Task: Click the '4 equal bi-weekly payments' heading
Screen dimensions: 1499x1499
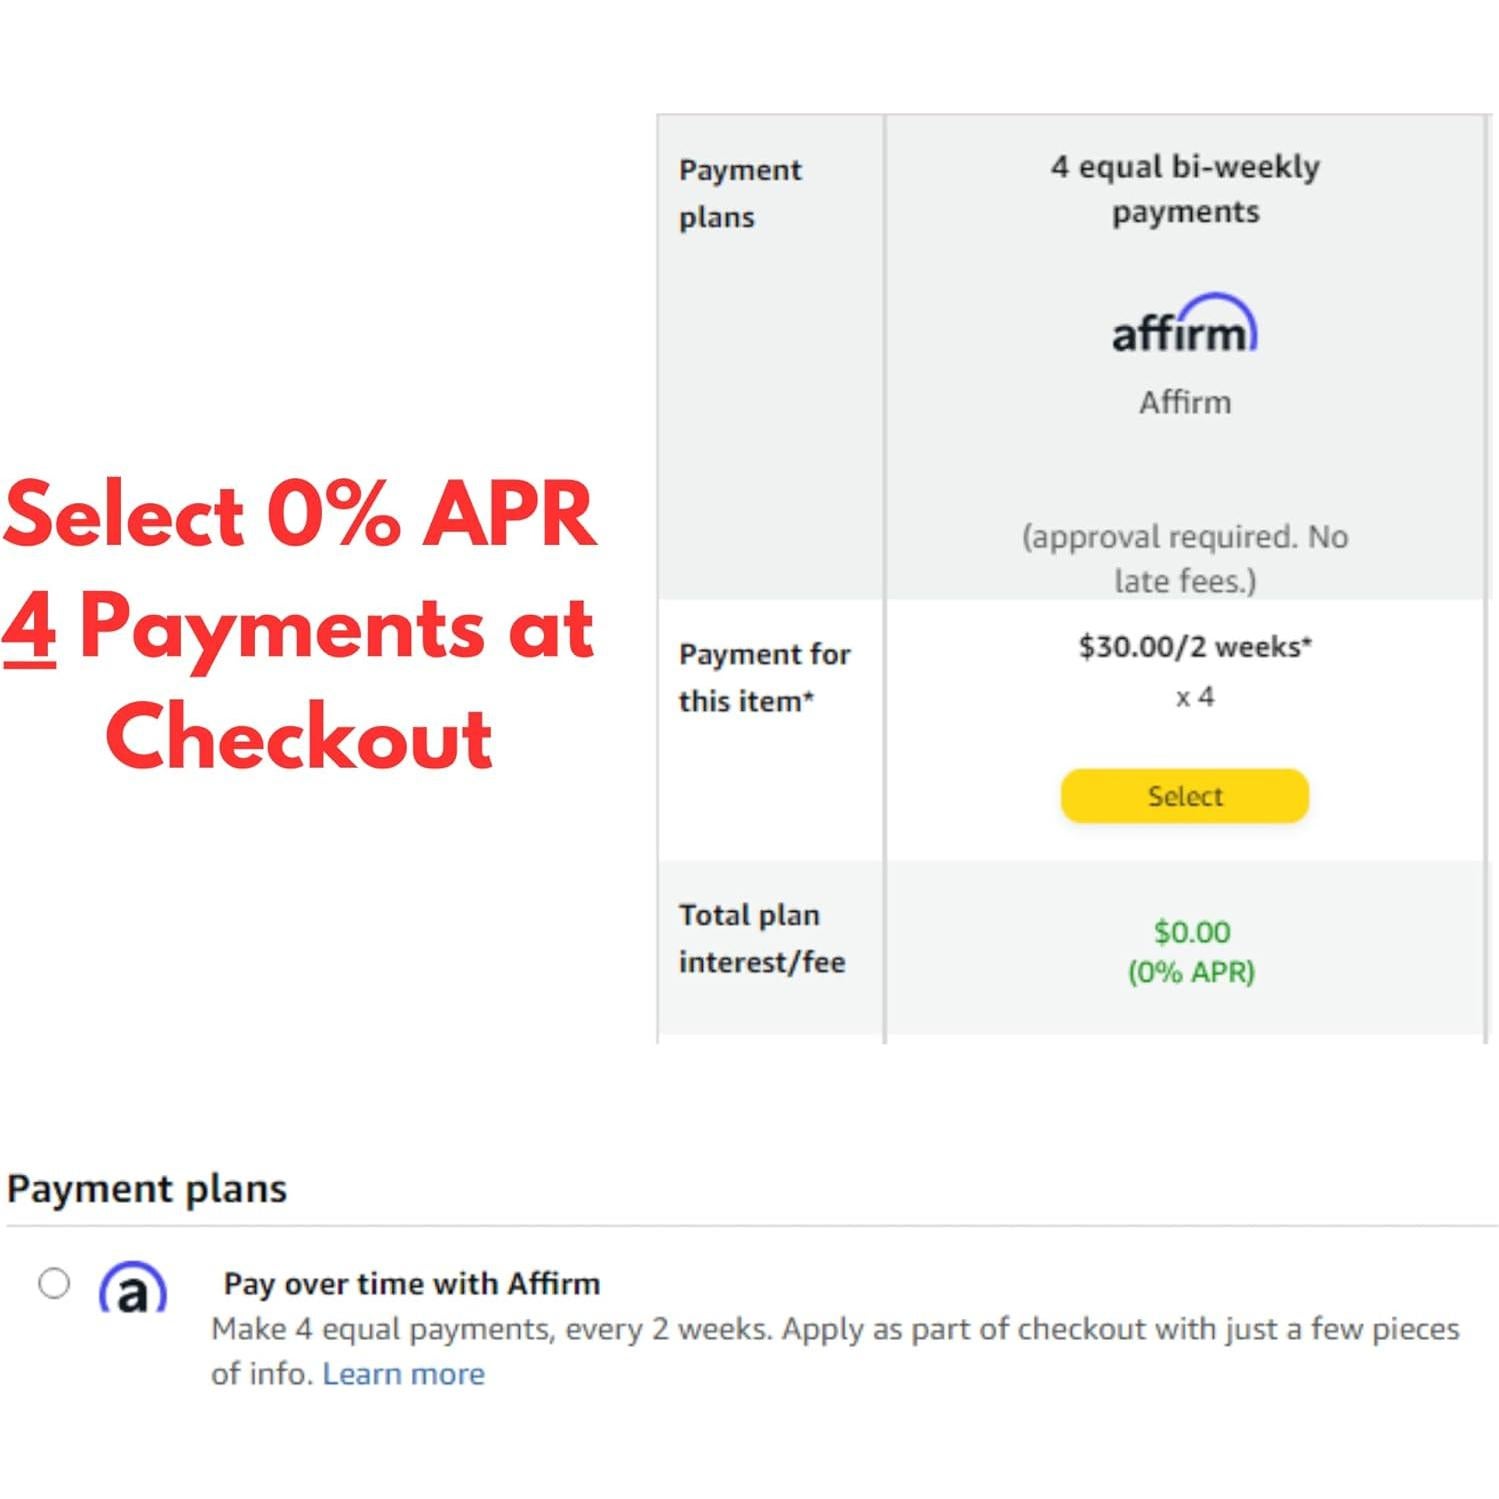Action: click(1185, 189)
